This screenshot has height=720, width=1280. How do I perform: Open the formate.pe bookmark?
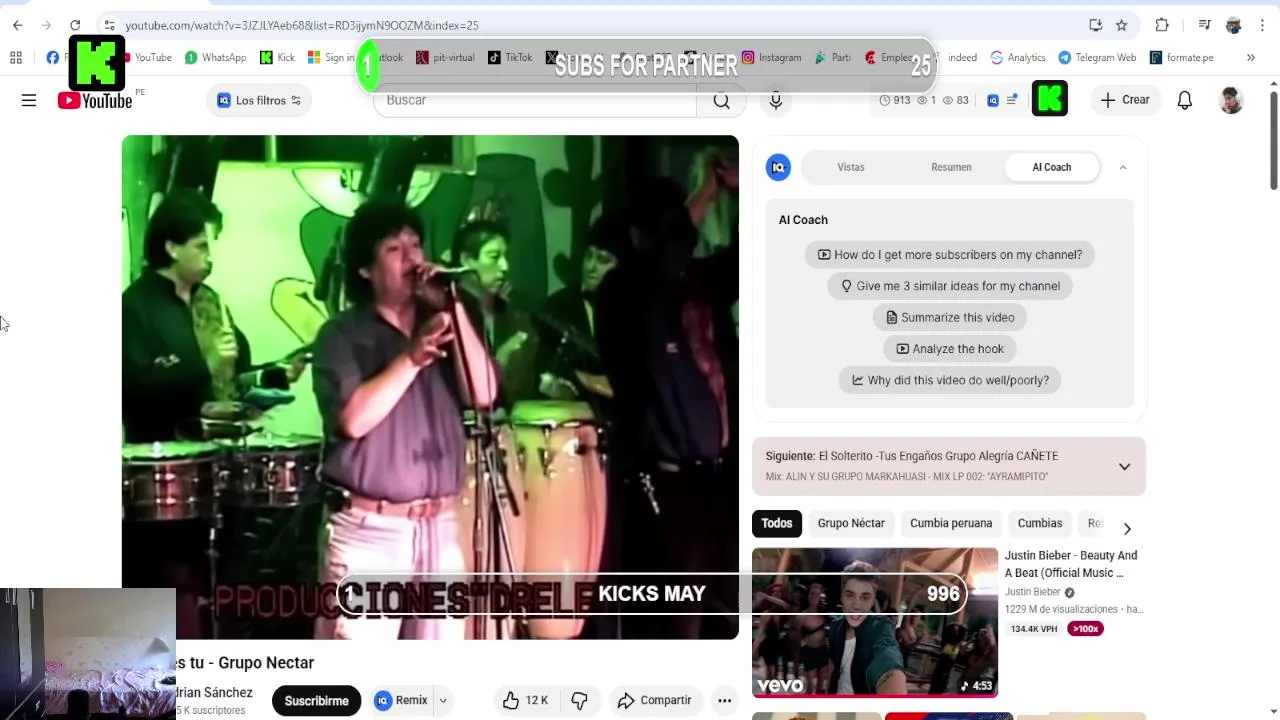tap(1182, 58)
